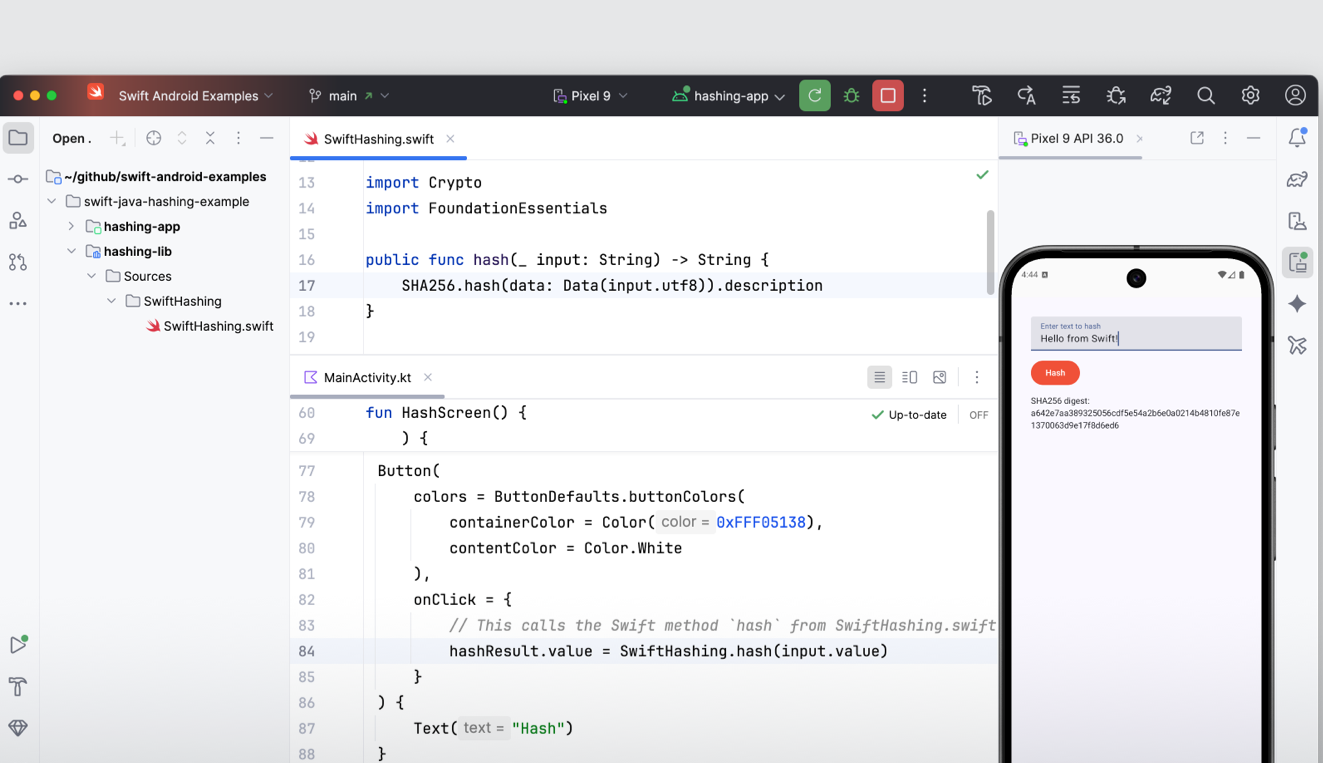Run the hashing-app configuration
The width and height of the screenshot is (1323, 763).
814,95
